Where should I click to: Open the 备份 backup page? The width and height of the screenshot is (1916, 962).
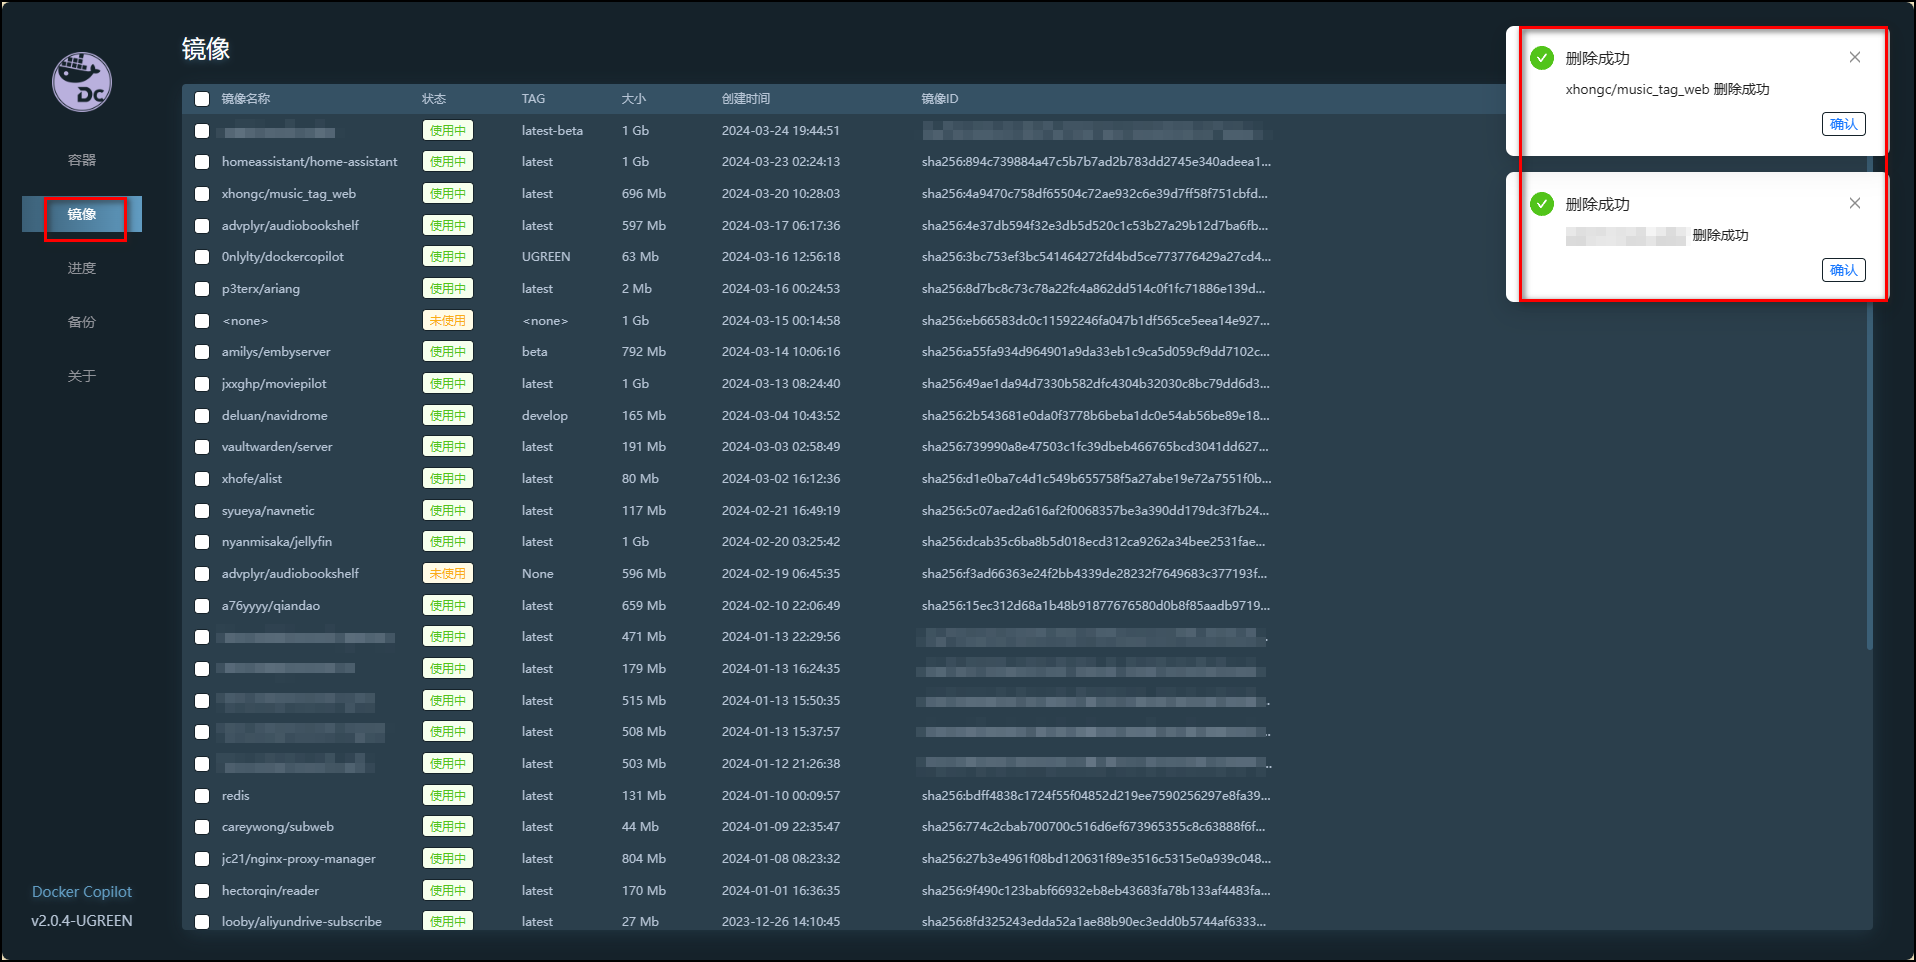(x=82, y=322)
